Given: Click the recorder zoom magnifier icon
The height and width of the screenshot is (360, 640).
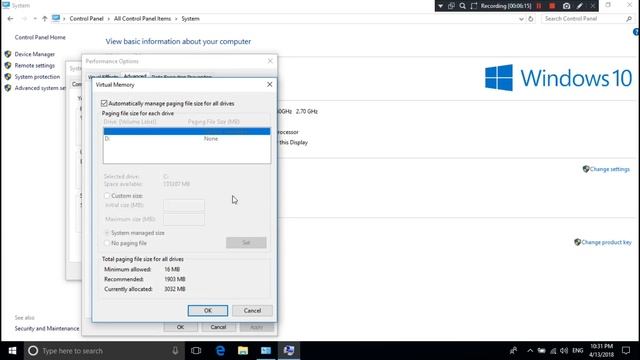Looking at the screenshot, I should coord(462,6).
